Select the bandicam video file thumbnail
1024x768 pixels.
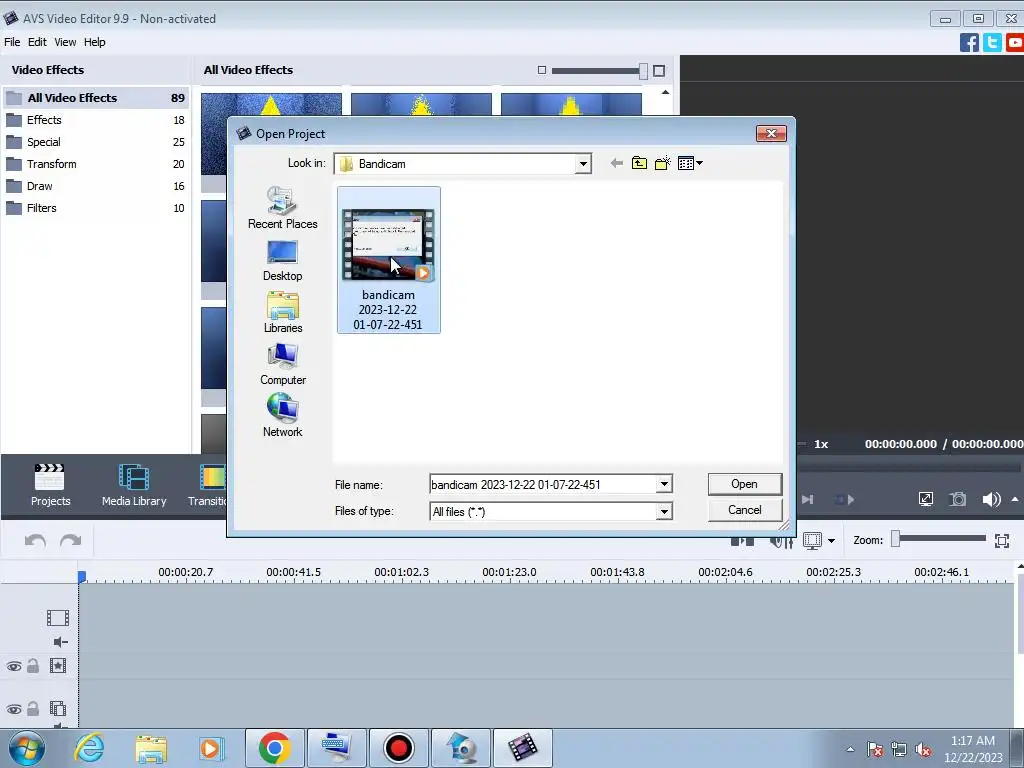click(389, 260)
